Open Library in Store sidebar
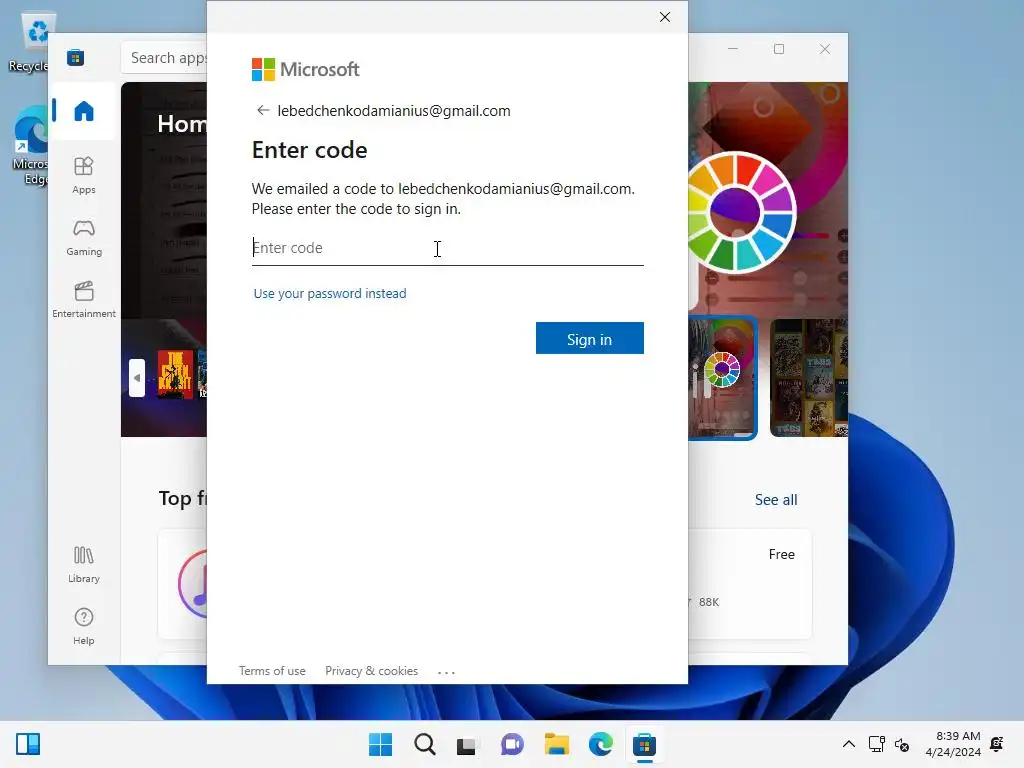 (84, 564)
